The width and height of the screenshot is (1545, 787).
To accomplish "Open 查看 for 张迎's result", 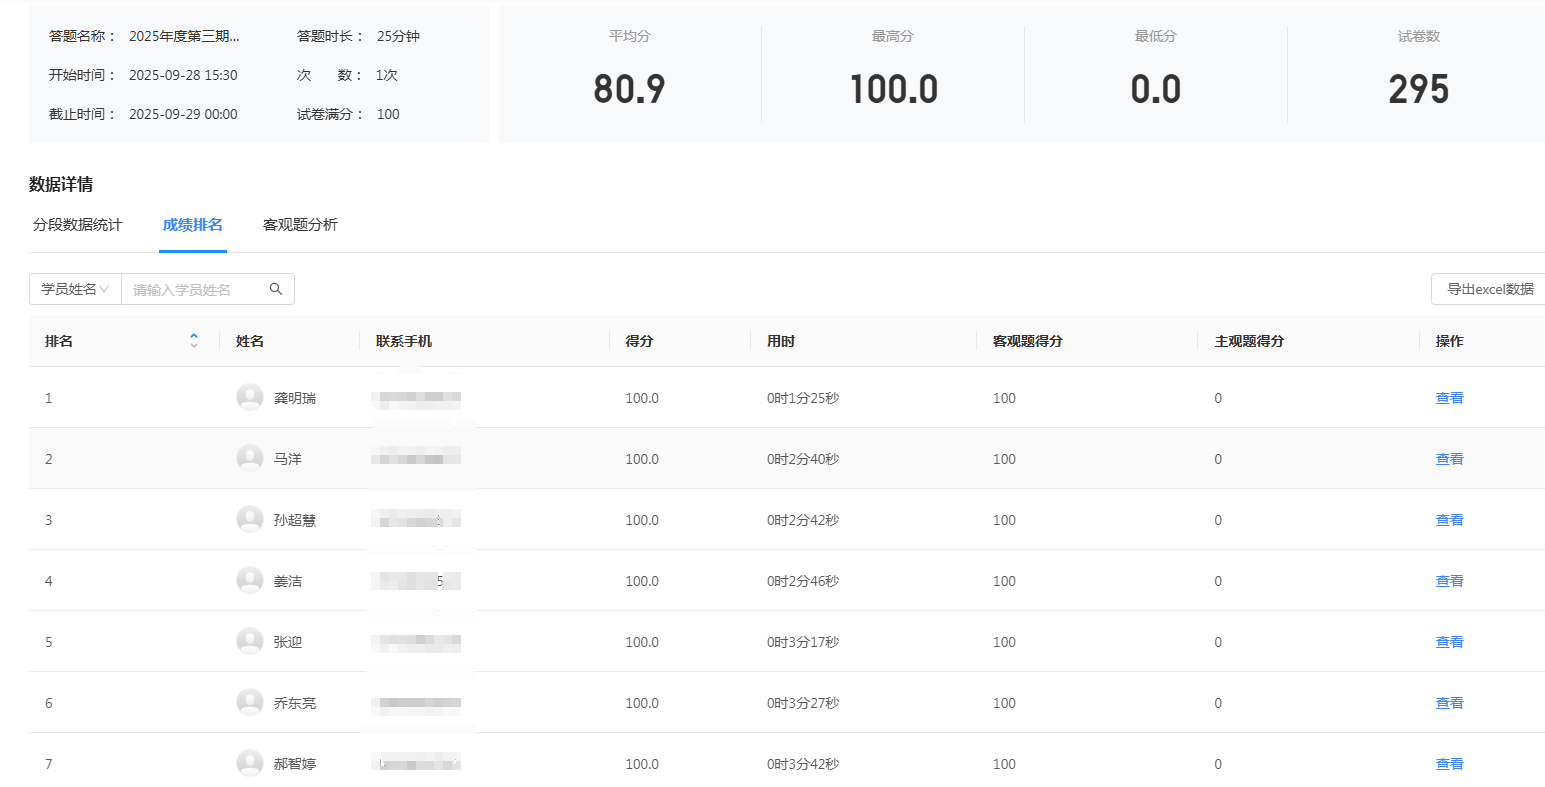I will [x=1449, y=642].
